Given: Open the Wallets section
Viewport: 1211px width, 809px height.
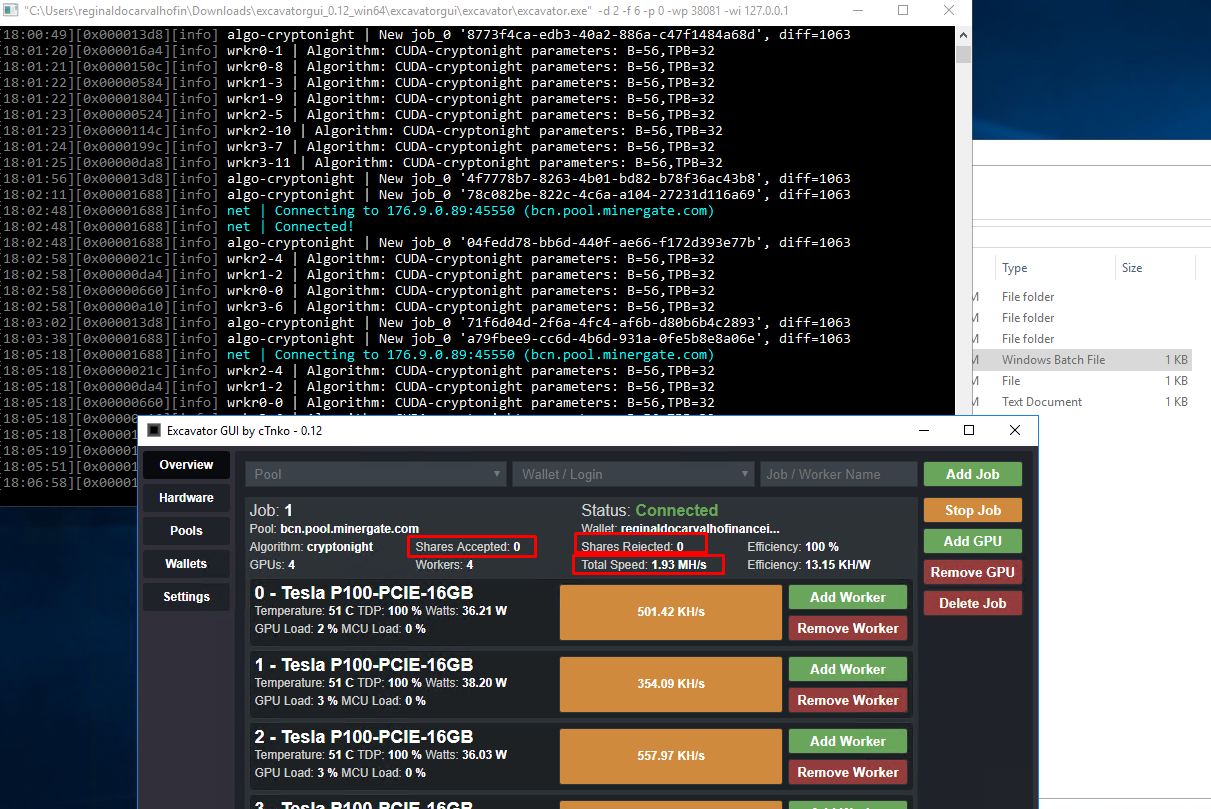Looking at the screenshot, I should [x=186, y=563].
